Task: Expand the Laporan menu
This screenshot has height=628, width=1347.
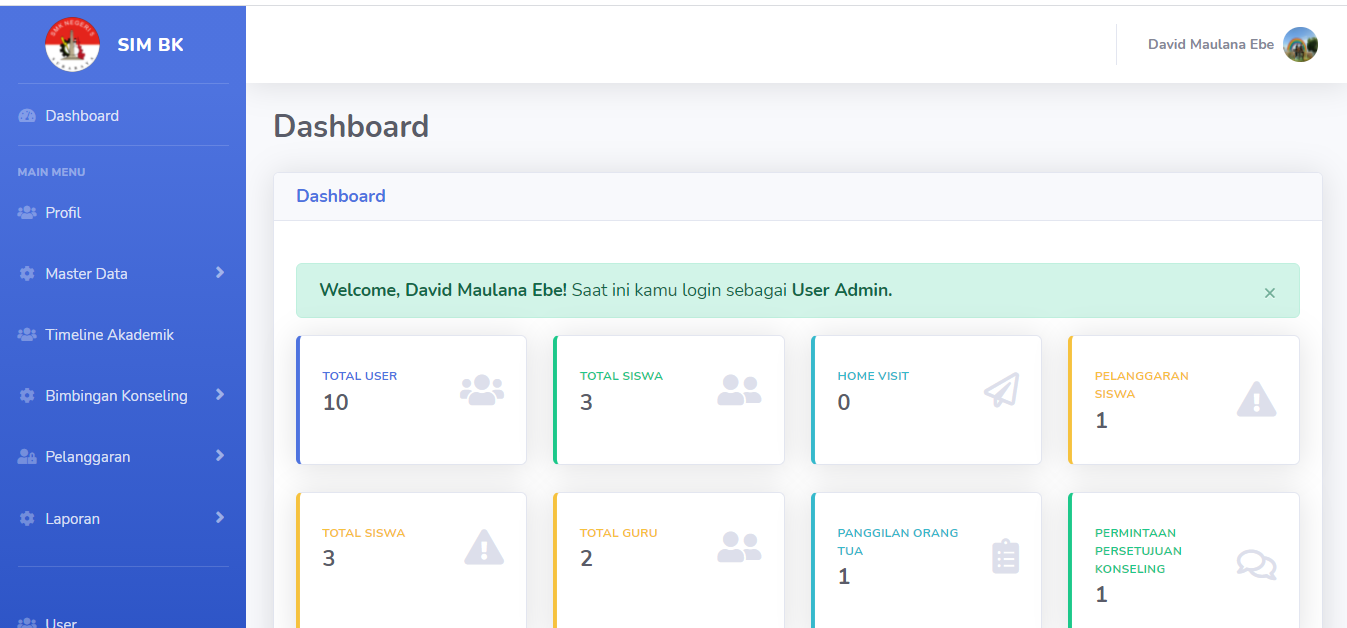Action: pos(72,519)
